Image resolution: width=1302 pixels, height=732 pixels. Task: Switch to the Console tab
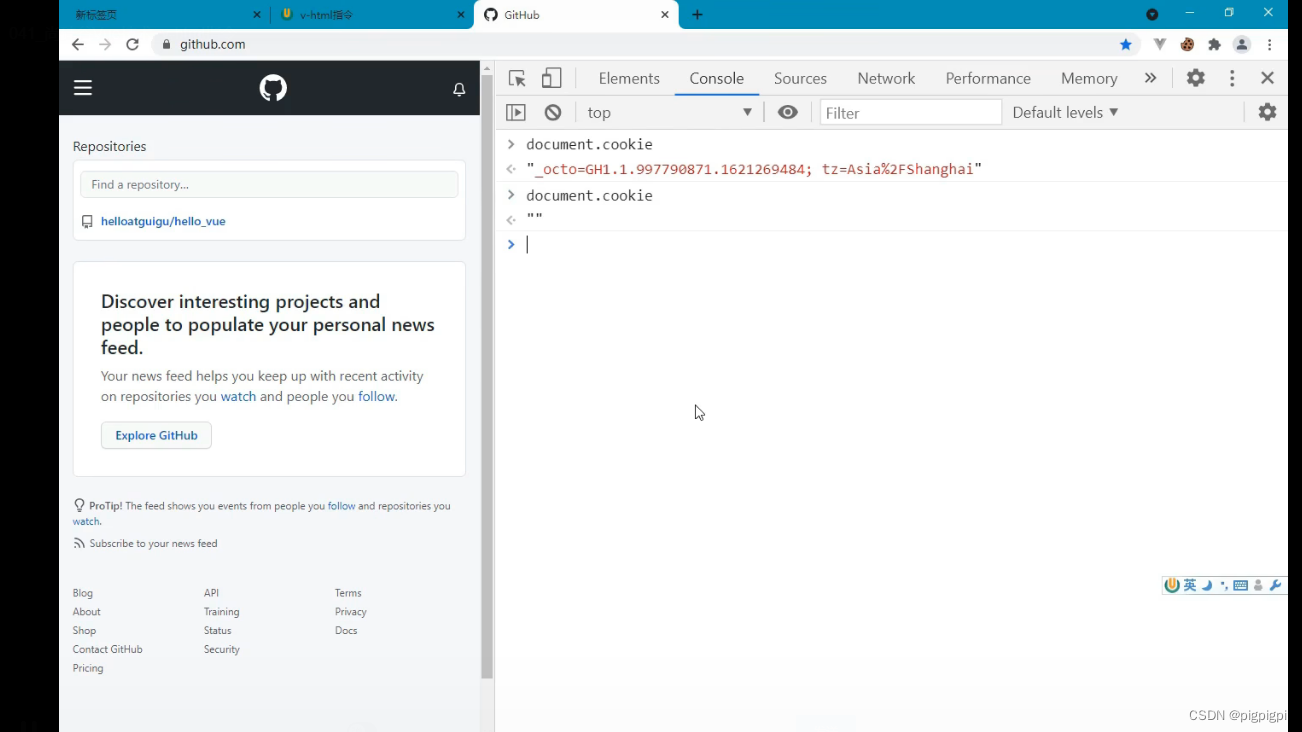(717, 78)
